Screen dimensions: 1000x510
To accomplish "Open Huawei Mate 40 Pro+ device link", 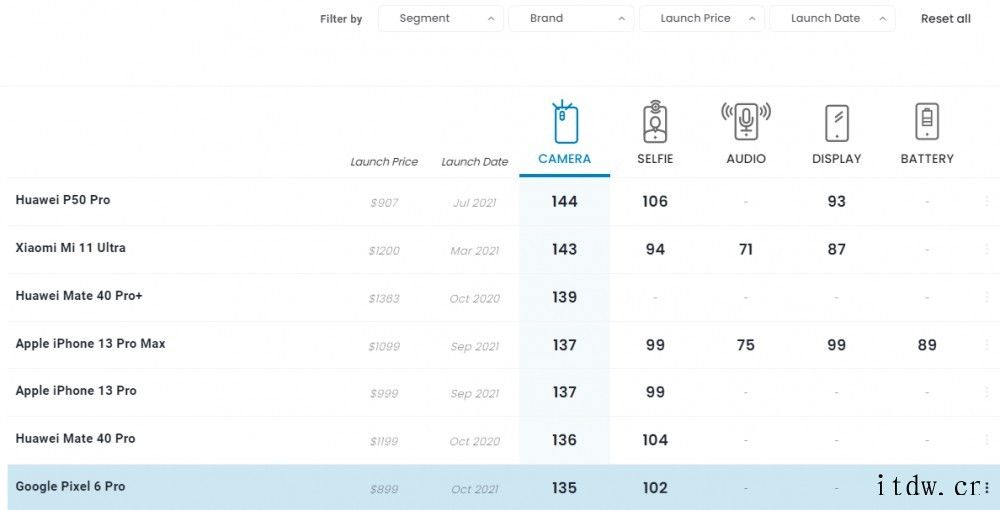I will pos(78,295).
